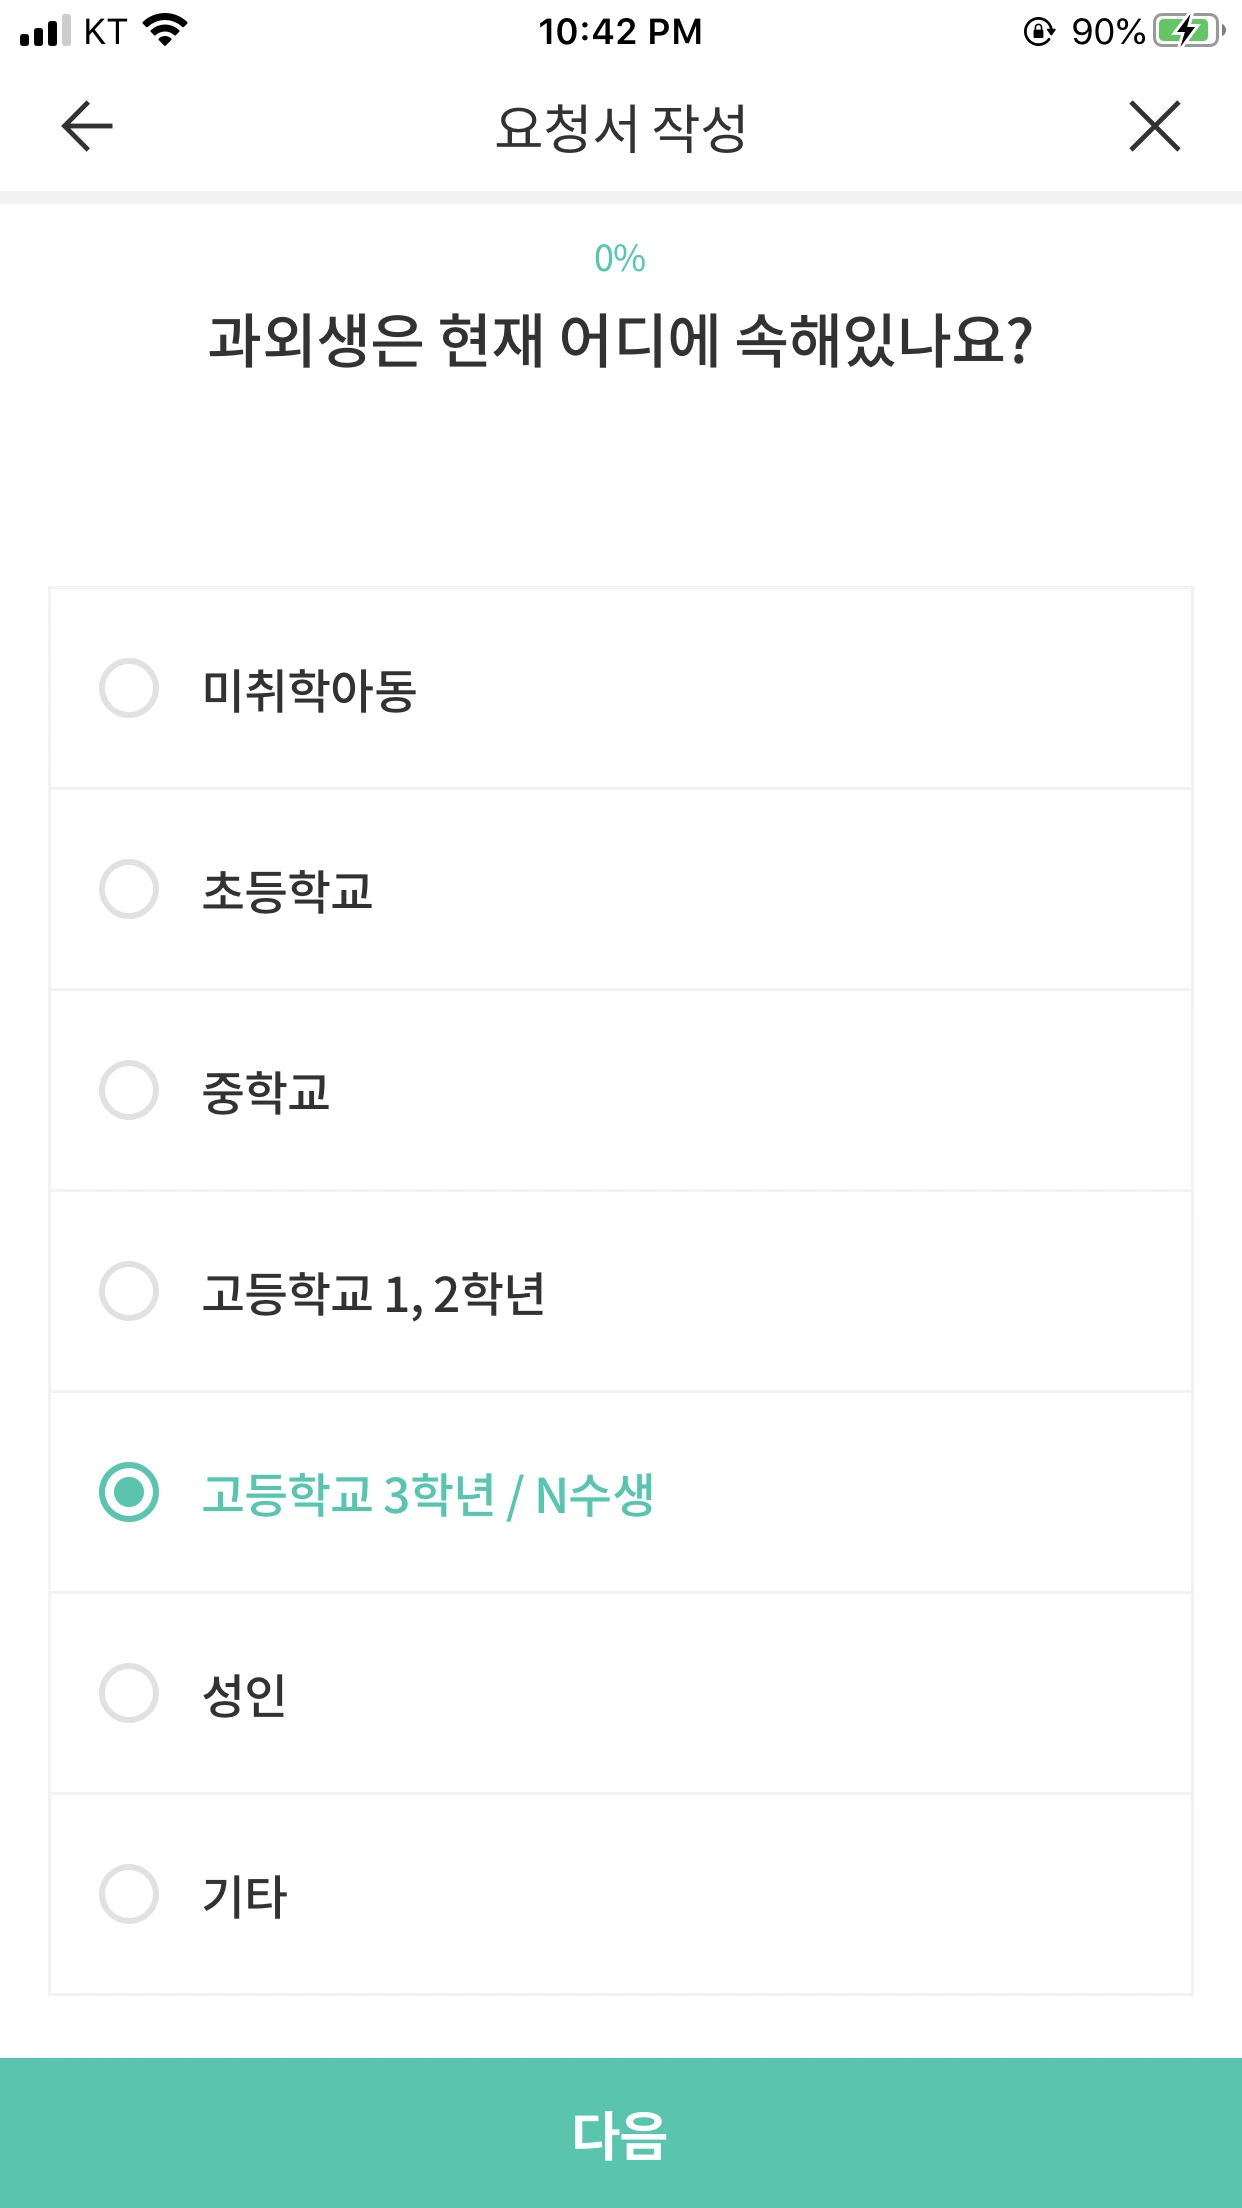Select the 미취학아동 radio button
The image size is (1242, 2208).
coord(129,688)
